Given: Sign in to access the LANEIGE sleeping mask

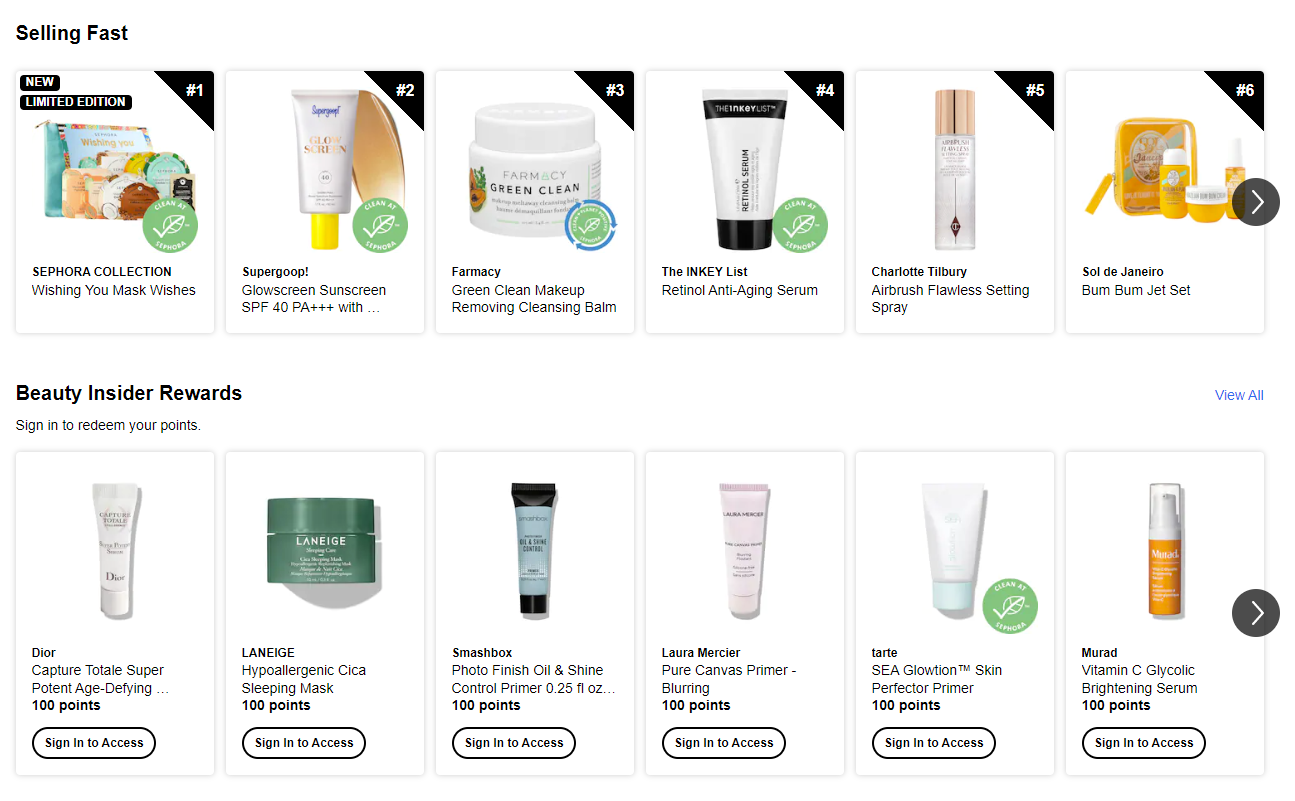Looking at the screenshot, I should [x=304, y=743].
